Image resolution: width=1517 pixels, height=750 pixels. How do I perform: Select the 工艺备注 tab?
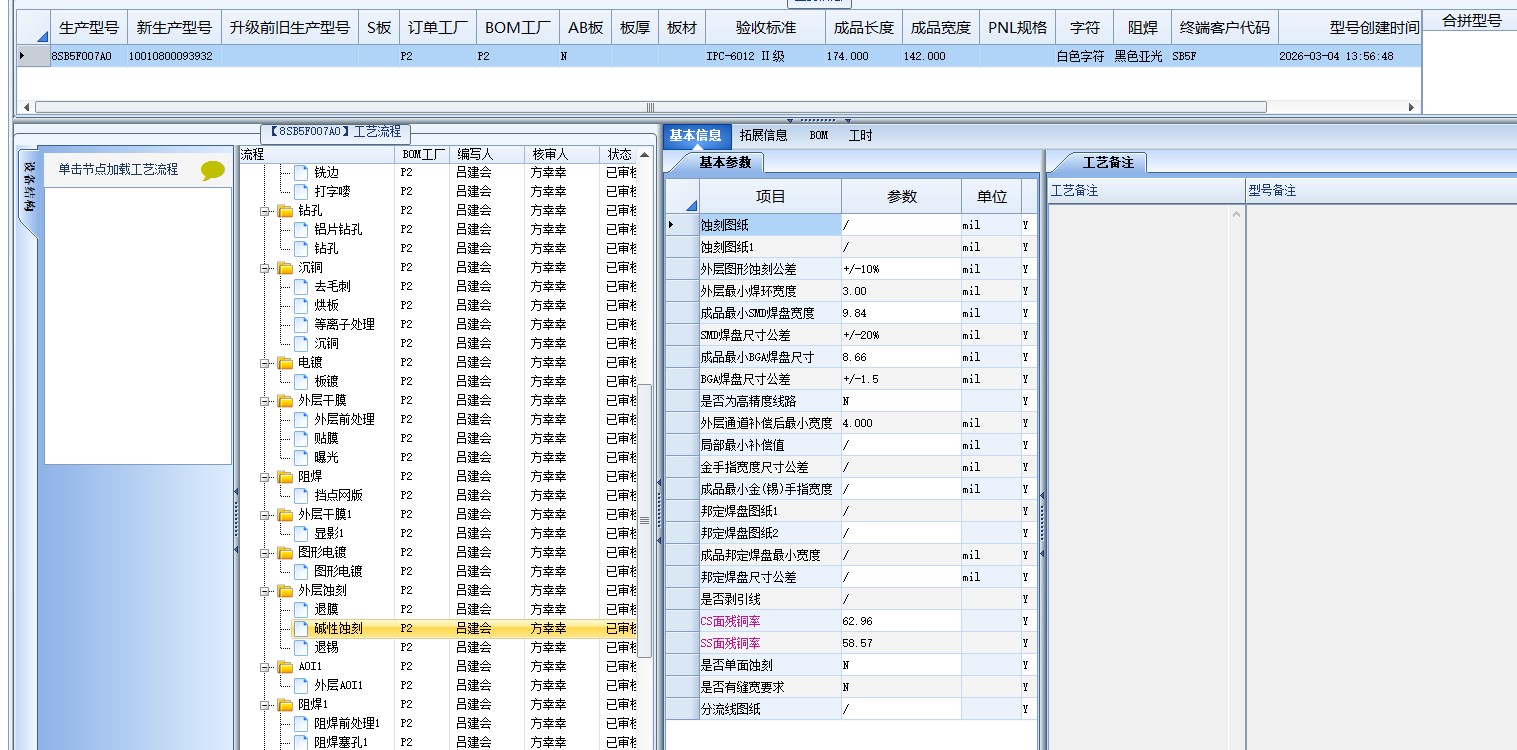pos(1108,162)
